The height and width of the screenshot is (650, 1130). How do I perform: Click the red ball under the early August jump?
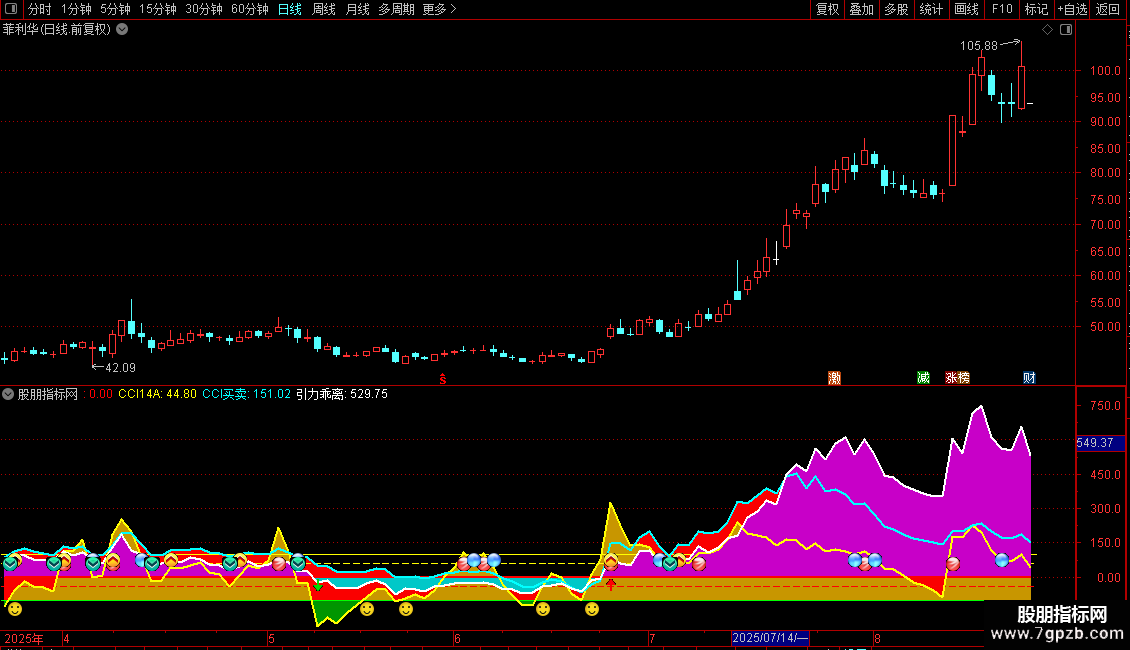pos(953,564)
